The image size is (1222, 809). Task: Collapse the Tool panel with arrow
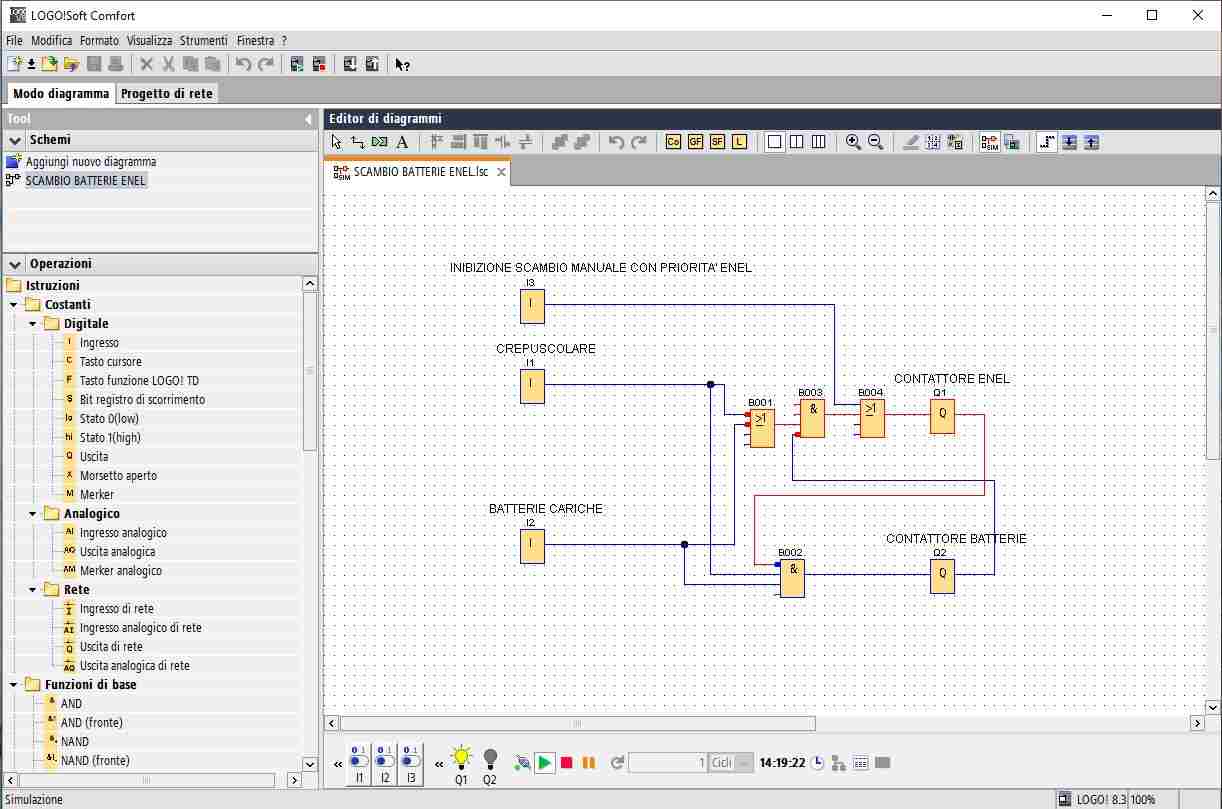pos(308,119)
